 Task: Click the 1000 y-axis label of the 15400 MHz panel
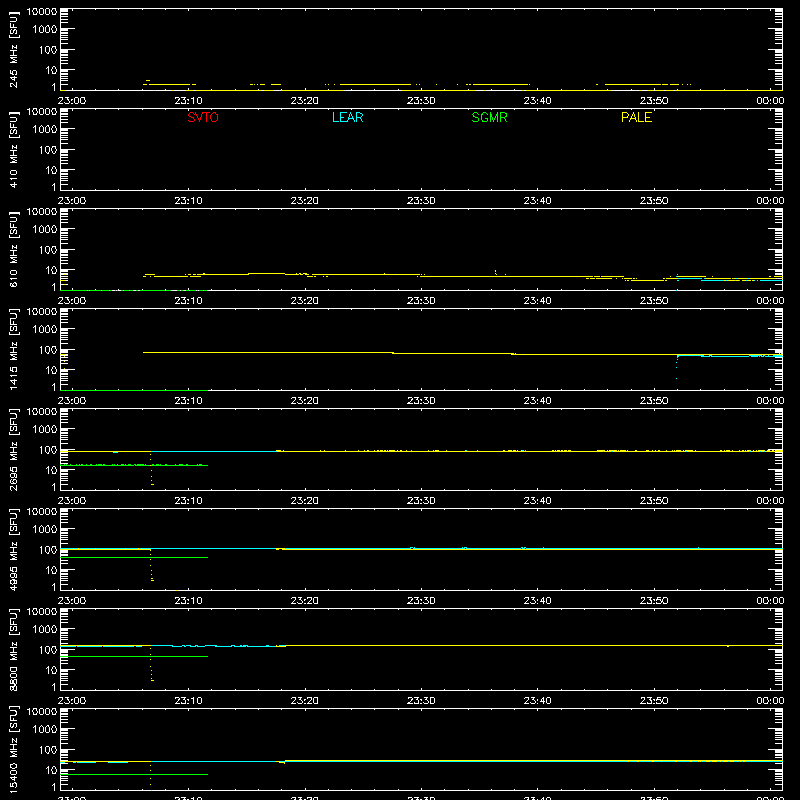pyautogui.click(x=45, y=730)
